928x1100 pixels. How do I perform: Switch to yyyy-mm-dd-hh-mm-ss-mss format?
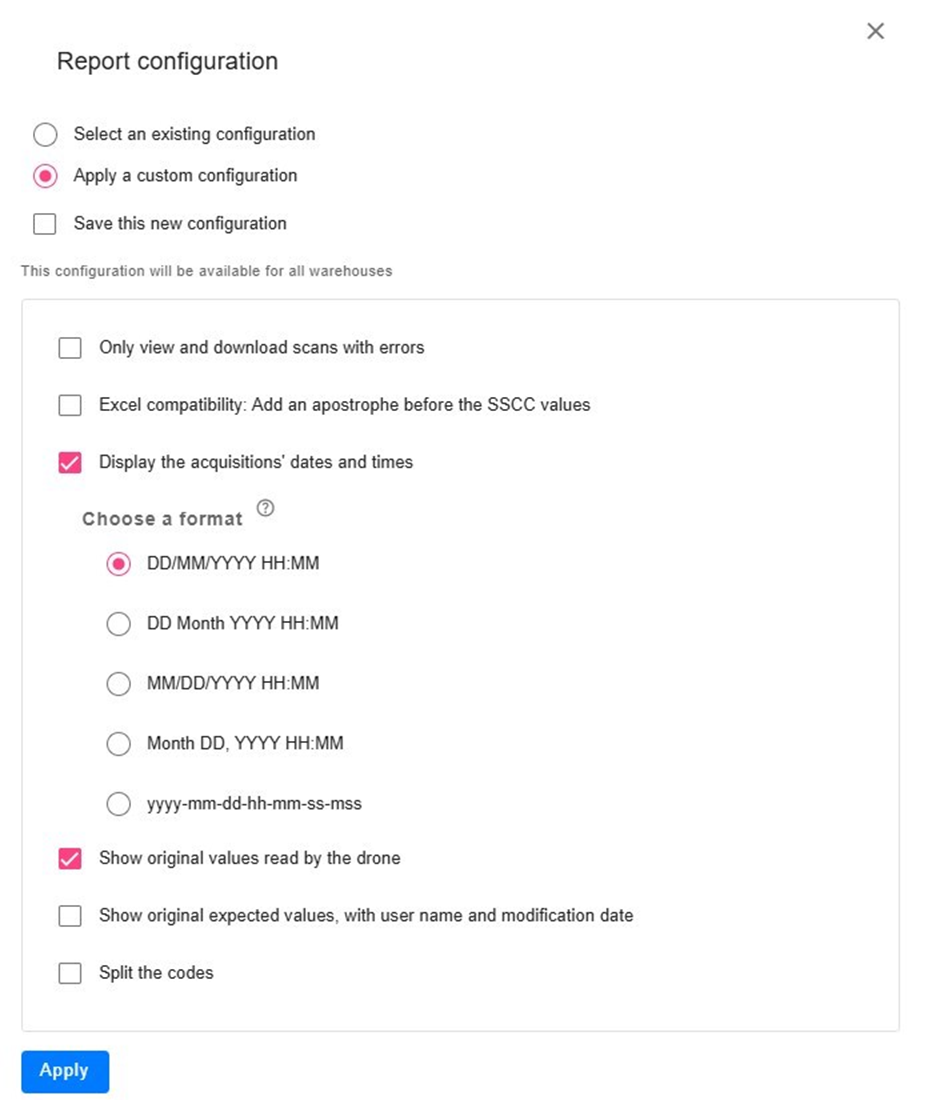119,804
